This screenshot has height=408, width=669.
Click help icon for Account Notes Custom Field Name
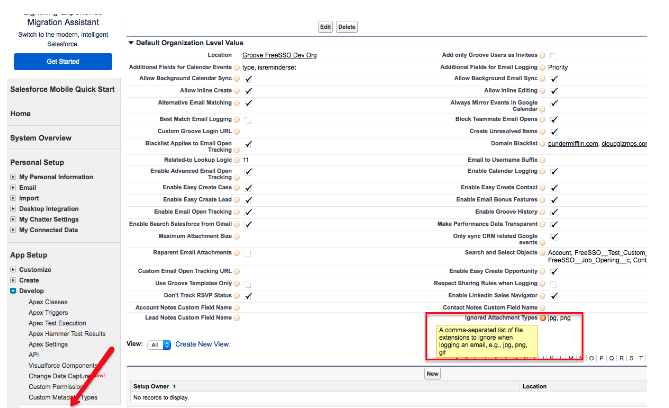tap(236, 308)
